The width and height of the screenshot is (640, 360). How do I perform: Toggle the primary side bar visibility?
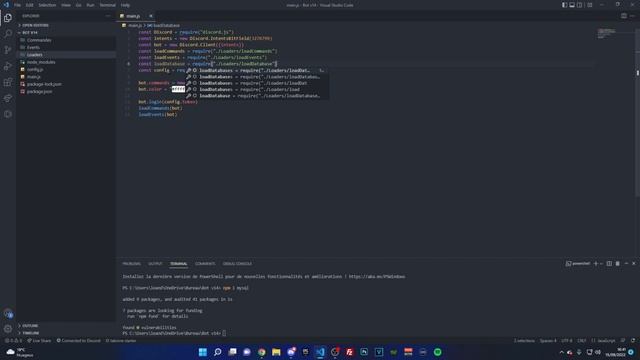click(x=564, y=5)
